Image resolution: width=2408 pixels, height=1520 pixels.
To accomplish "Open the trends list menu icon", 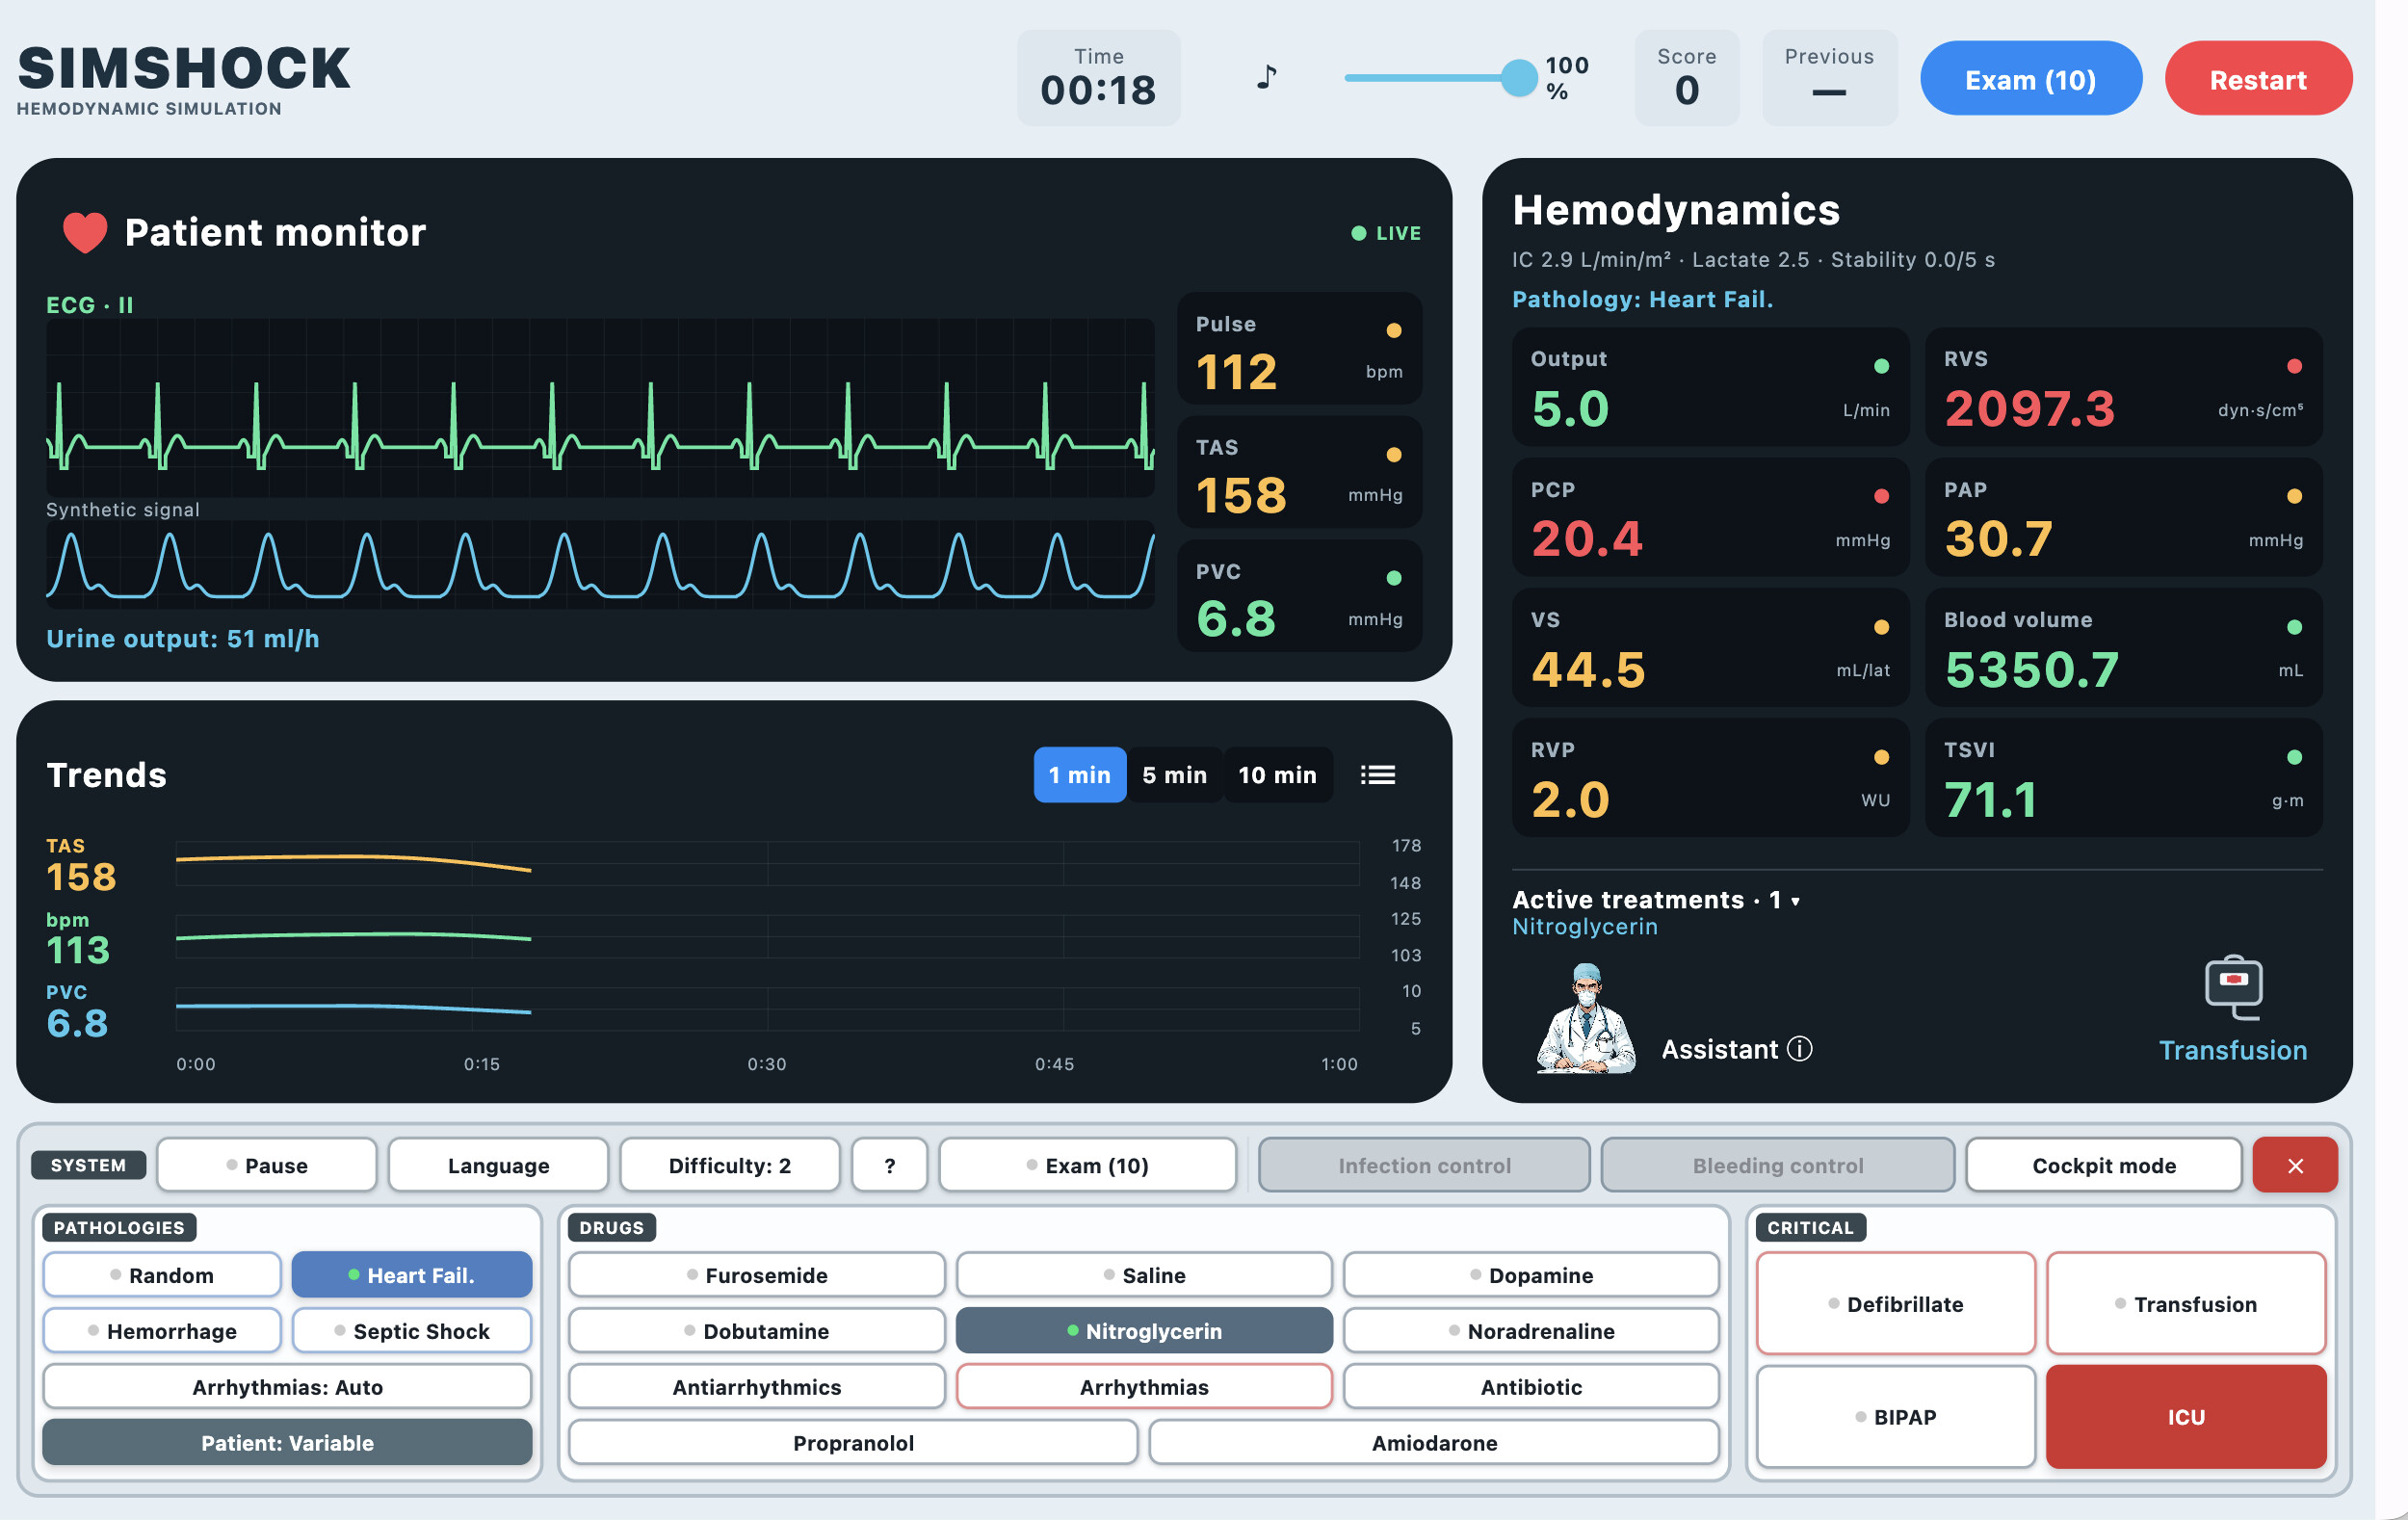I will pos(1377,775).
